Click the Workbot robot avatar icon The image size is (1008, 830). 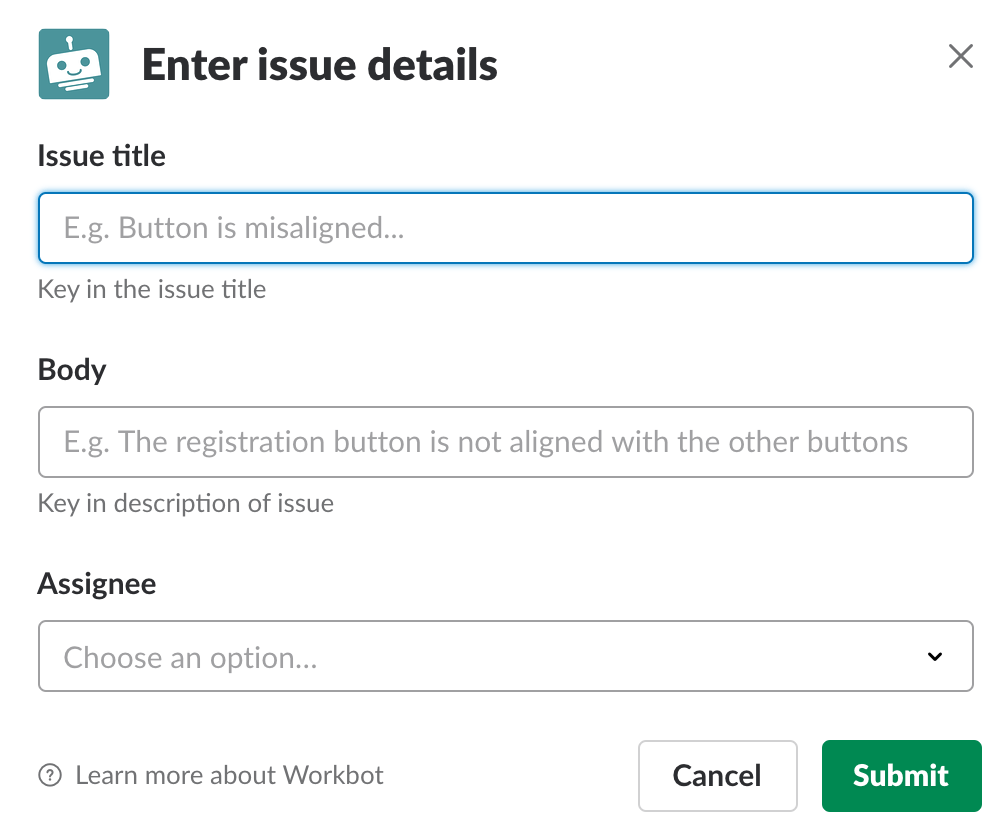coord(74,65)
